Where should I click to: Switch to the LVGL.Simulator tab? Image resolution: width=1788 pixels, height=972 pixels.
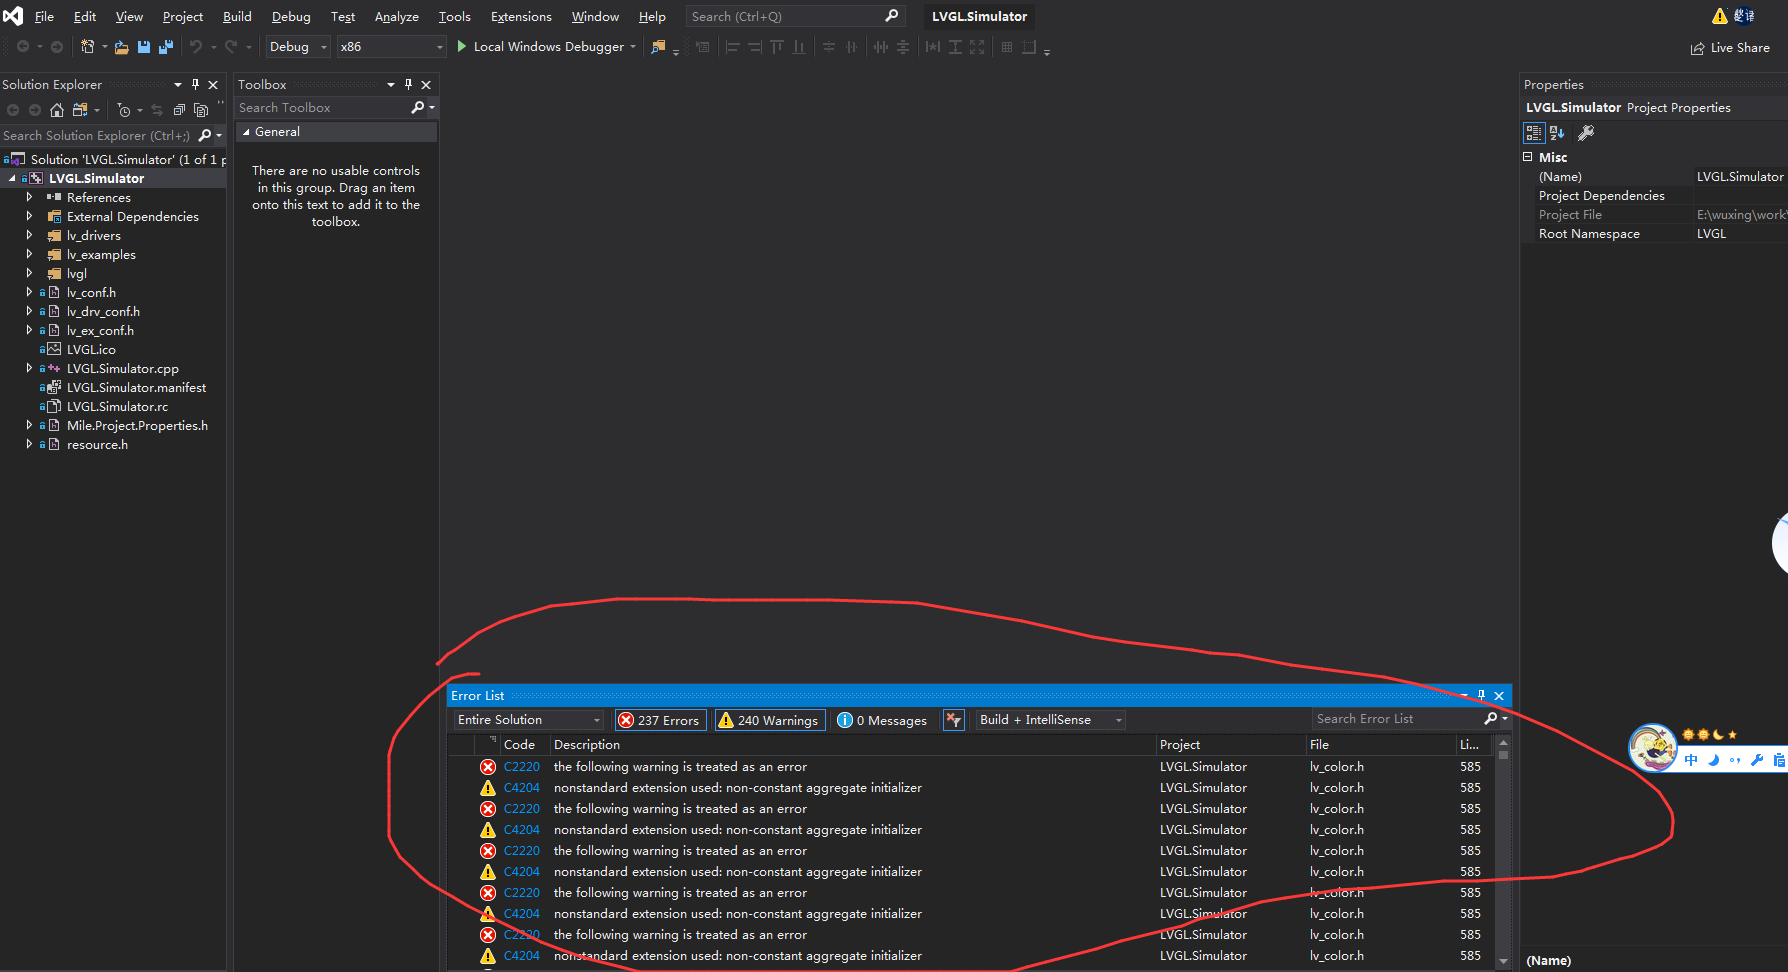(x=977, y=16)
